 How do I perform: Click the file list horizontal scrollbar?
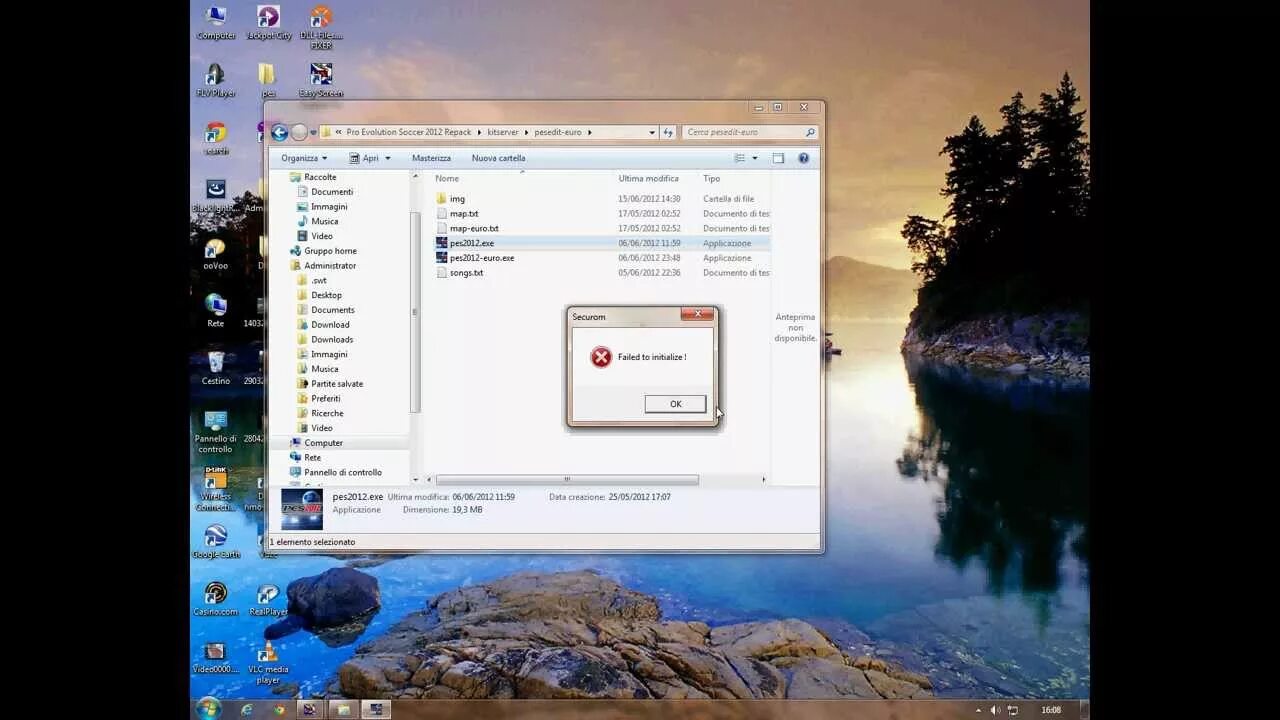tap(567, 480)
